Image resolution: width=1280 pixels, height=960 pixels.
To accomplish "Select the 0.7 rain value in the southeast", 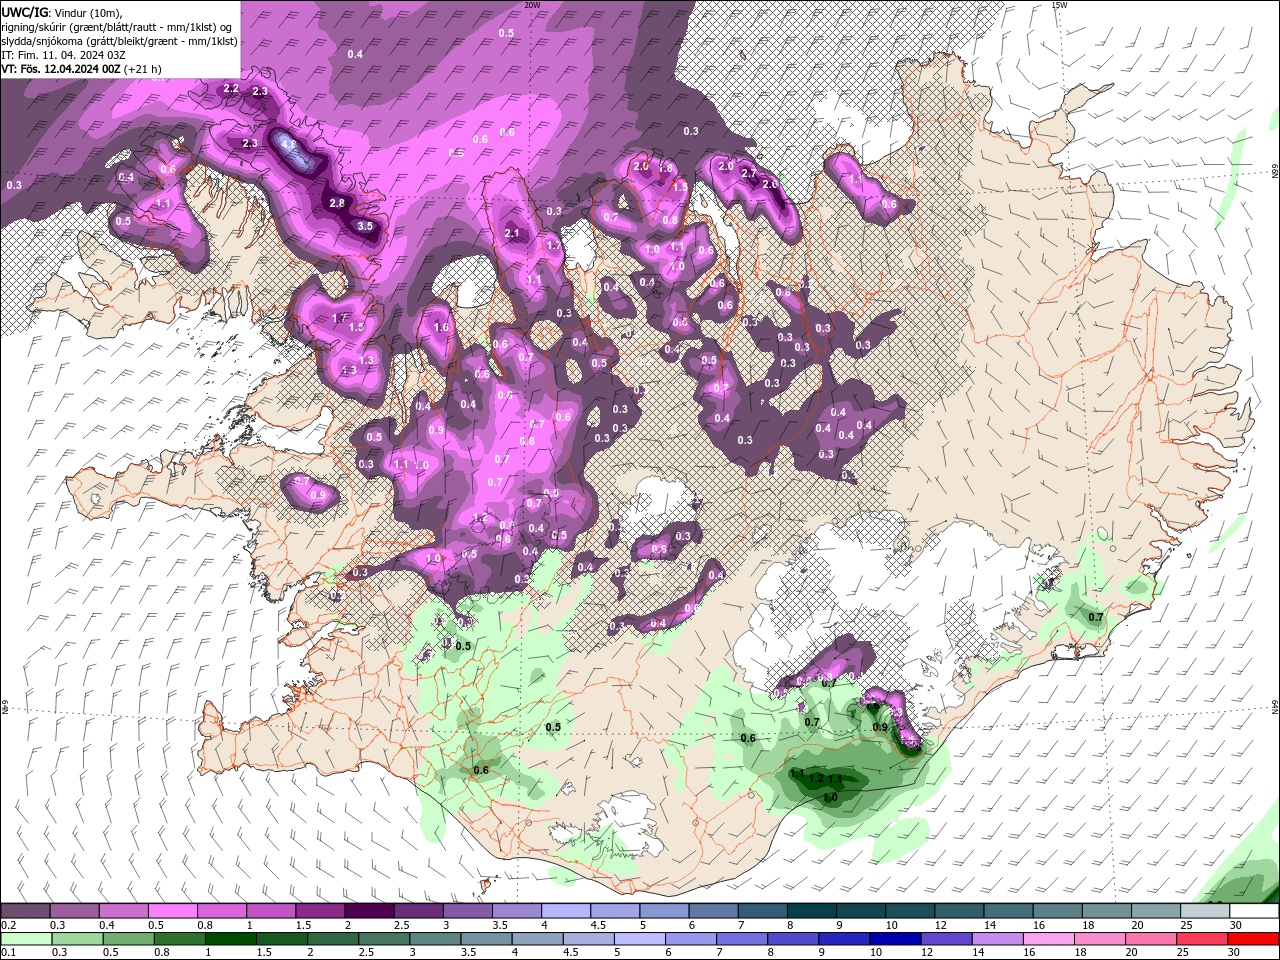I will coord(1096,617).
